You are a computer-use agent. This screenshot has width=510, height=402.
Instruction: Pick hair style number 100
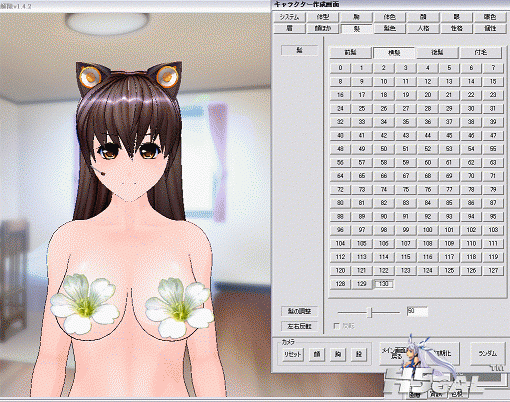click(x=428, y=230)
